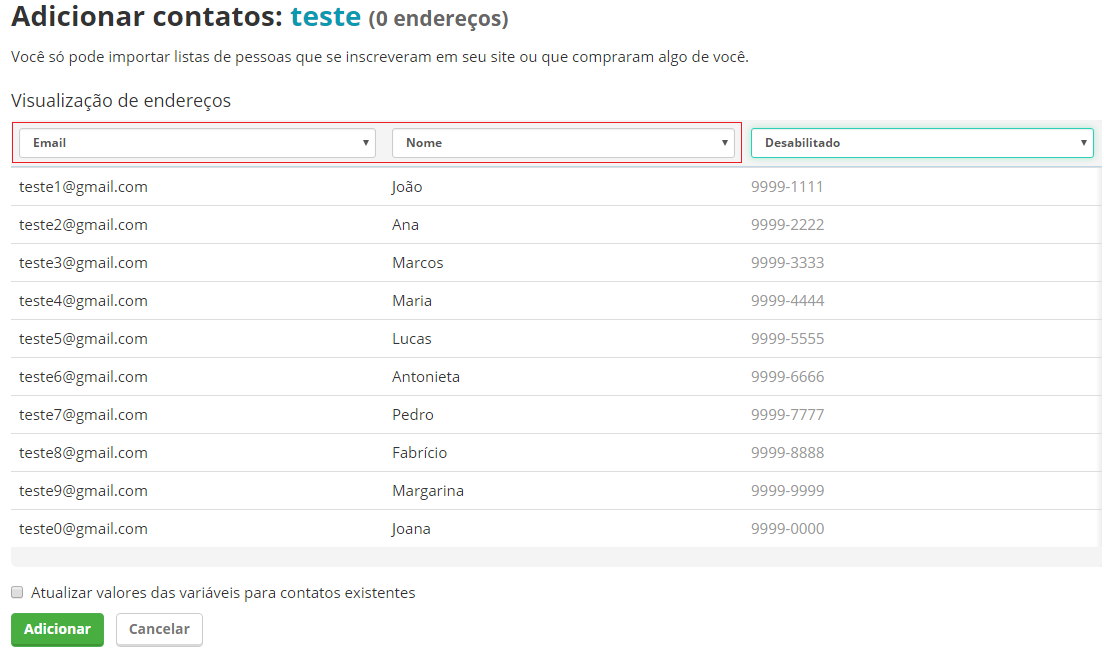Click phone number 9999-2222
The image size is (1104, 656).
pos(787,225)
